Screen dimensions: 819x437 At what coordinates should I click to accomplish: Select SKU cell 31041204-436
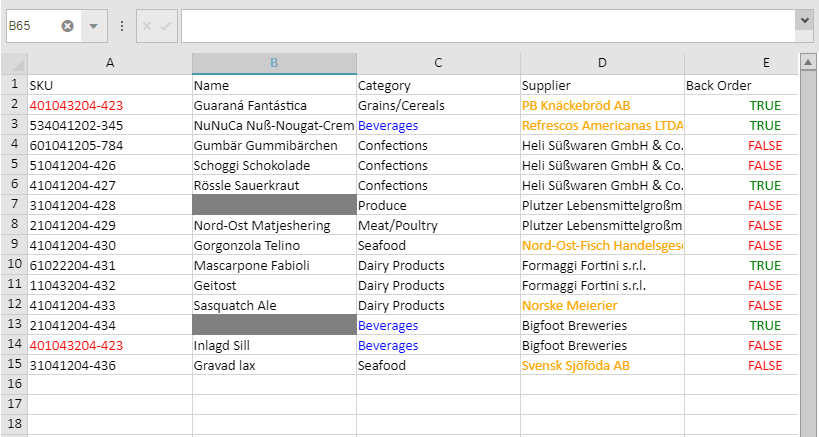110,365
